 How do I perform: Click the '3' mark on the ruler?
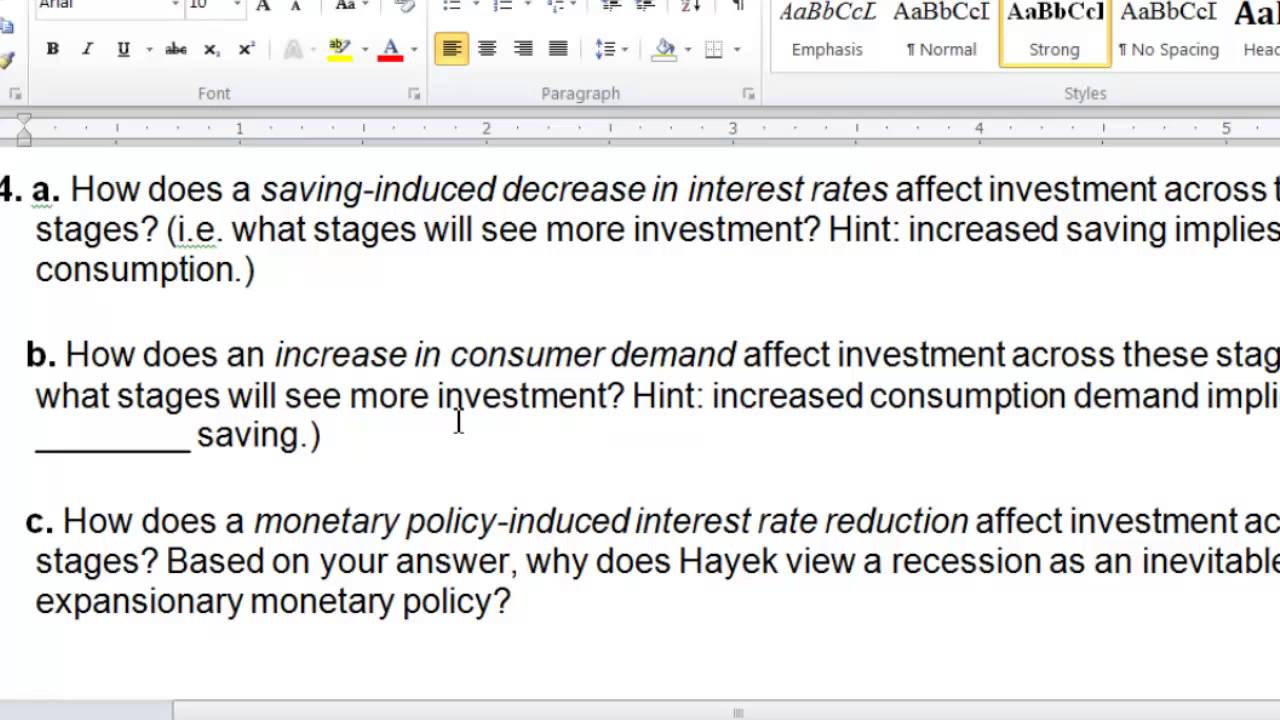(x=732, y=128)
